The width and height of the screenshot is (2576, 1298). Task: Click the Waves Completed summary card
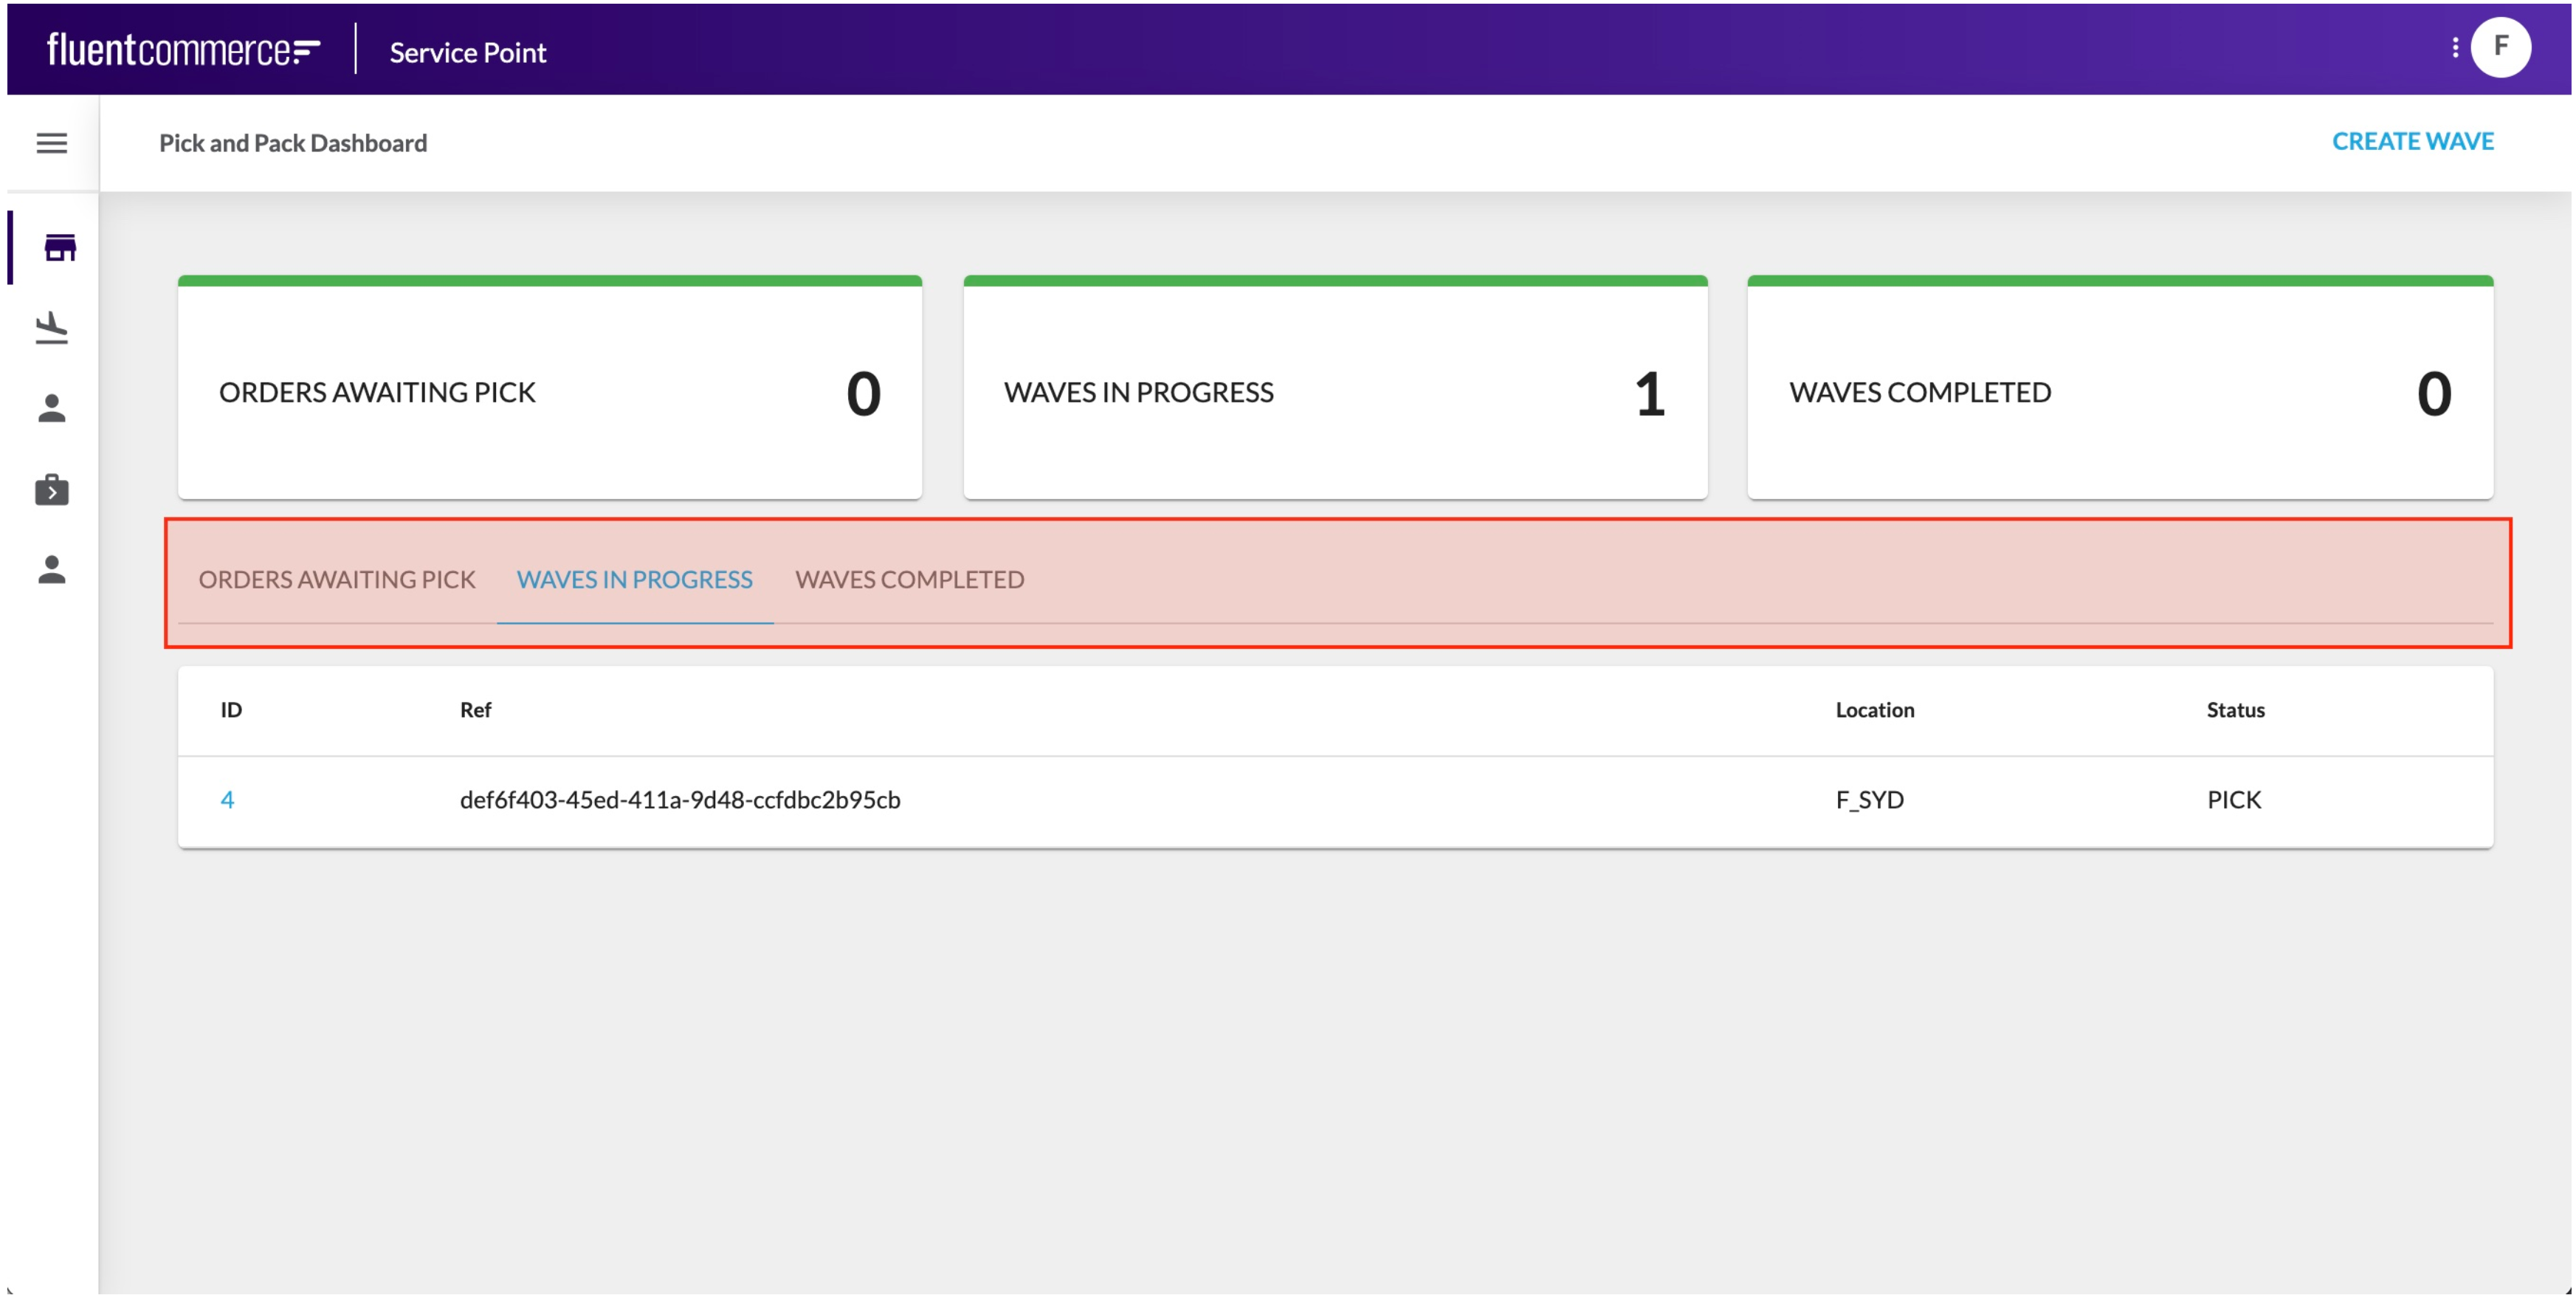point(2119,392)
